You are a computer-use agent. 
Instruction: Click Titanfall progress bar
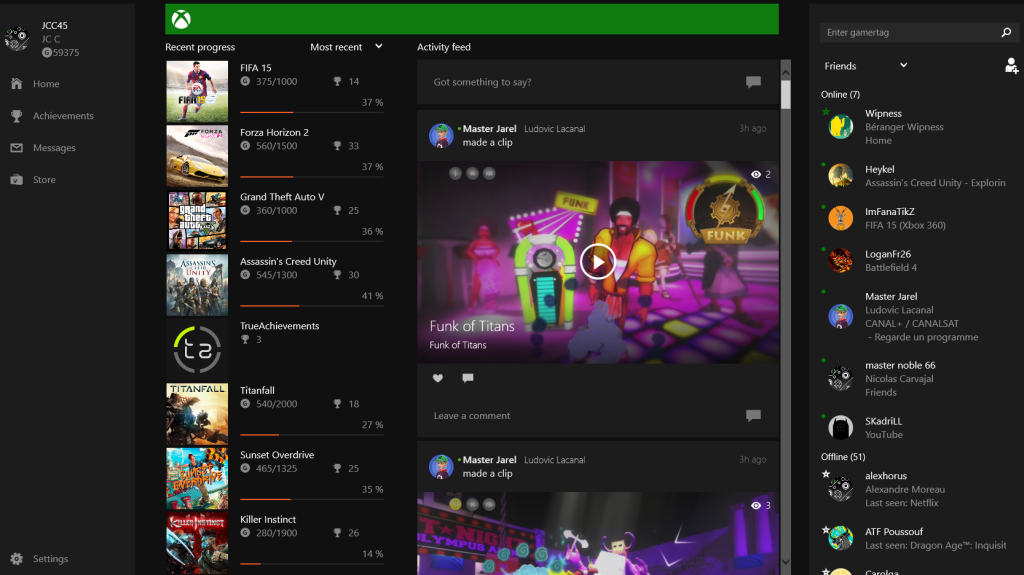pos(312,435)
